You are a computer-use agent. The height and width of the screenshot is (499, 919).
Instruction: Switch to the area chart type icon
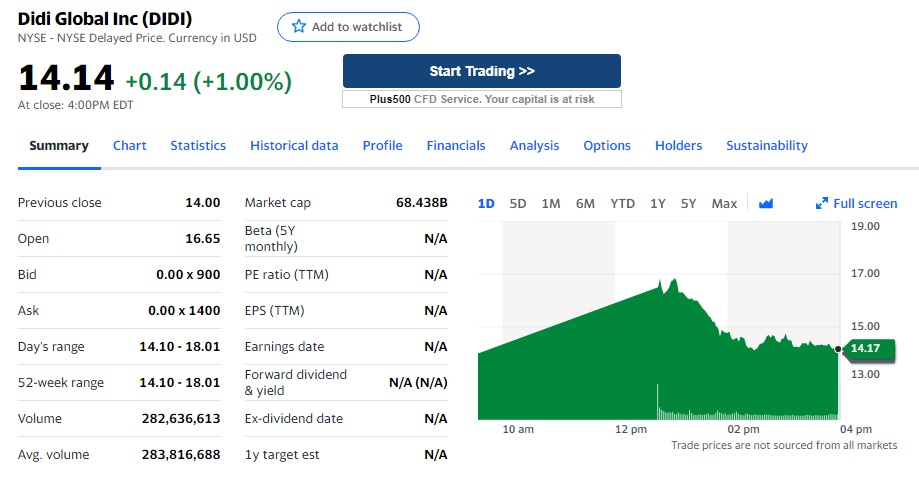click(x=765, y=203)
